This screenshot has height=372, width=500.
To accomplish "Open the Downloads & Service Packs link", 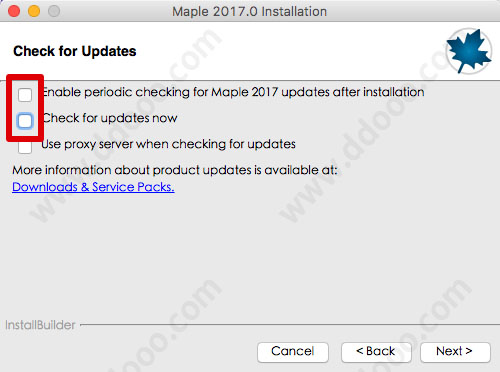I will [x=93, y=187].
